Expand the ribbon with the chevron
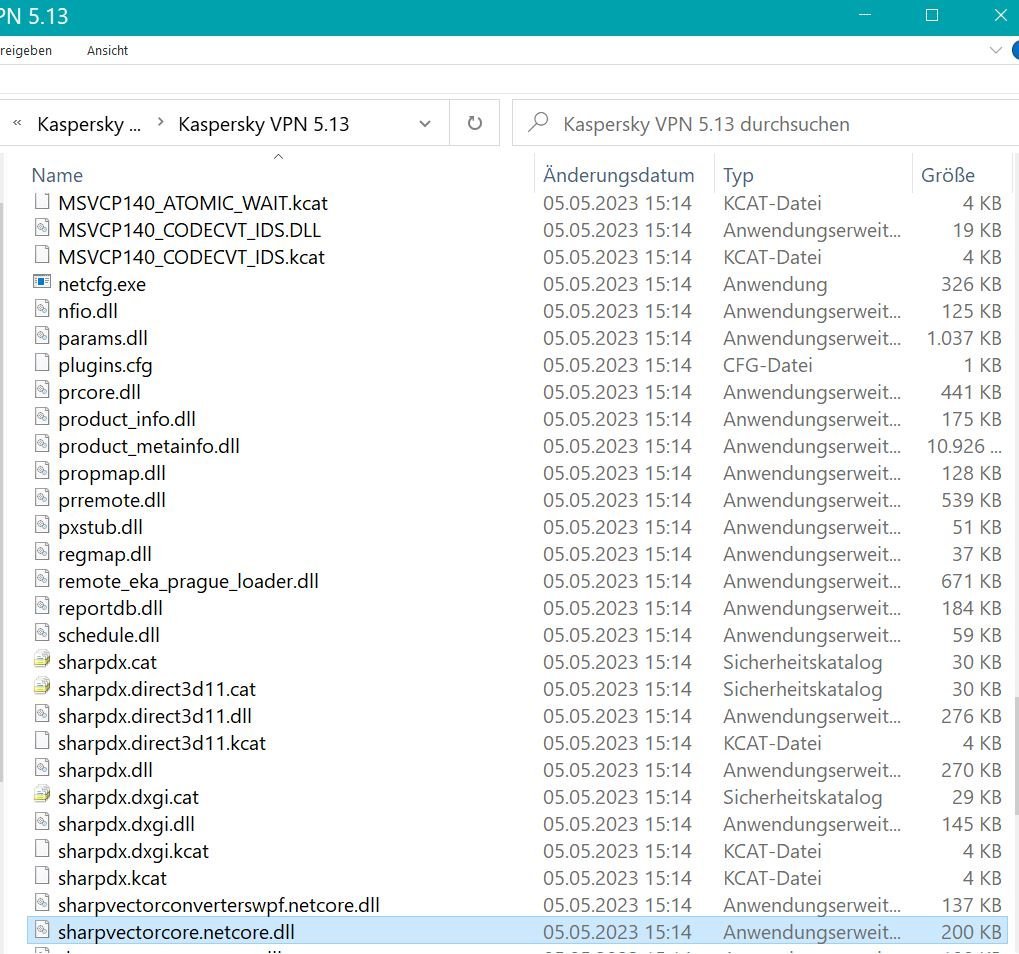 coord(996,50)
